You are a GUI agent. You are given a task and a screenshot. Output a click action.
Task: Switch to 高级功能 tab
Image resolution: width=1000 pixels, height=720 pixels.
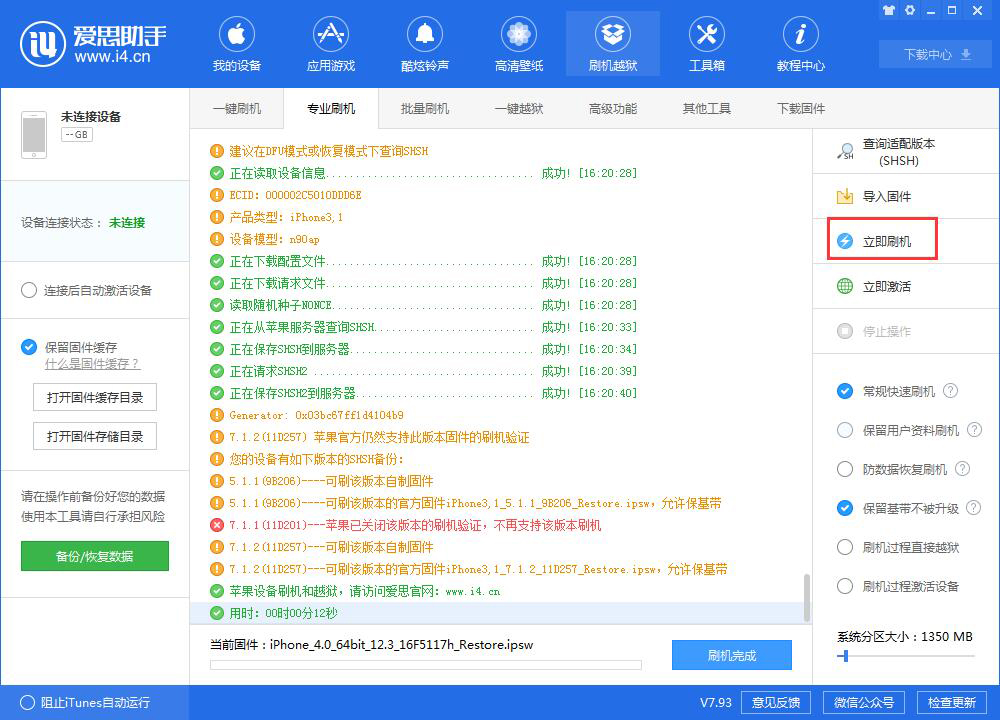click(613, 108)
